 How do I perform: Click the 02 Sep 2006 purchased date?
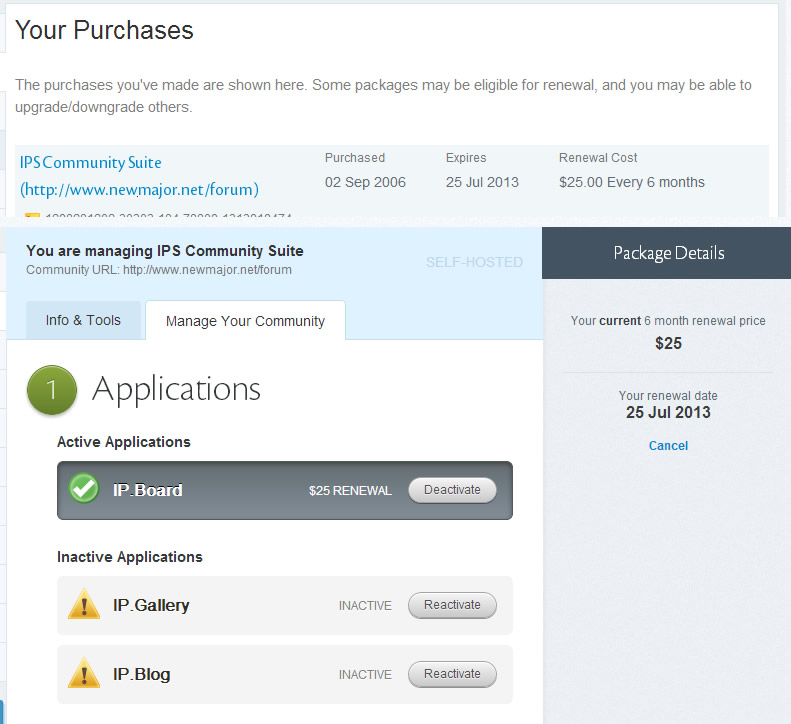click(365, 182)
